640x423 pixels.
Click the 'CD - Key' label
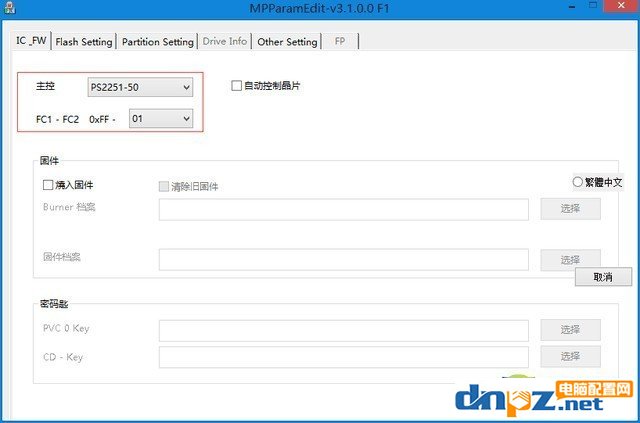pos(63,357)
